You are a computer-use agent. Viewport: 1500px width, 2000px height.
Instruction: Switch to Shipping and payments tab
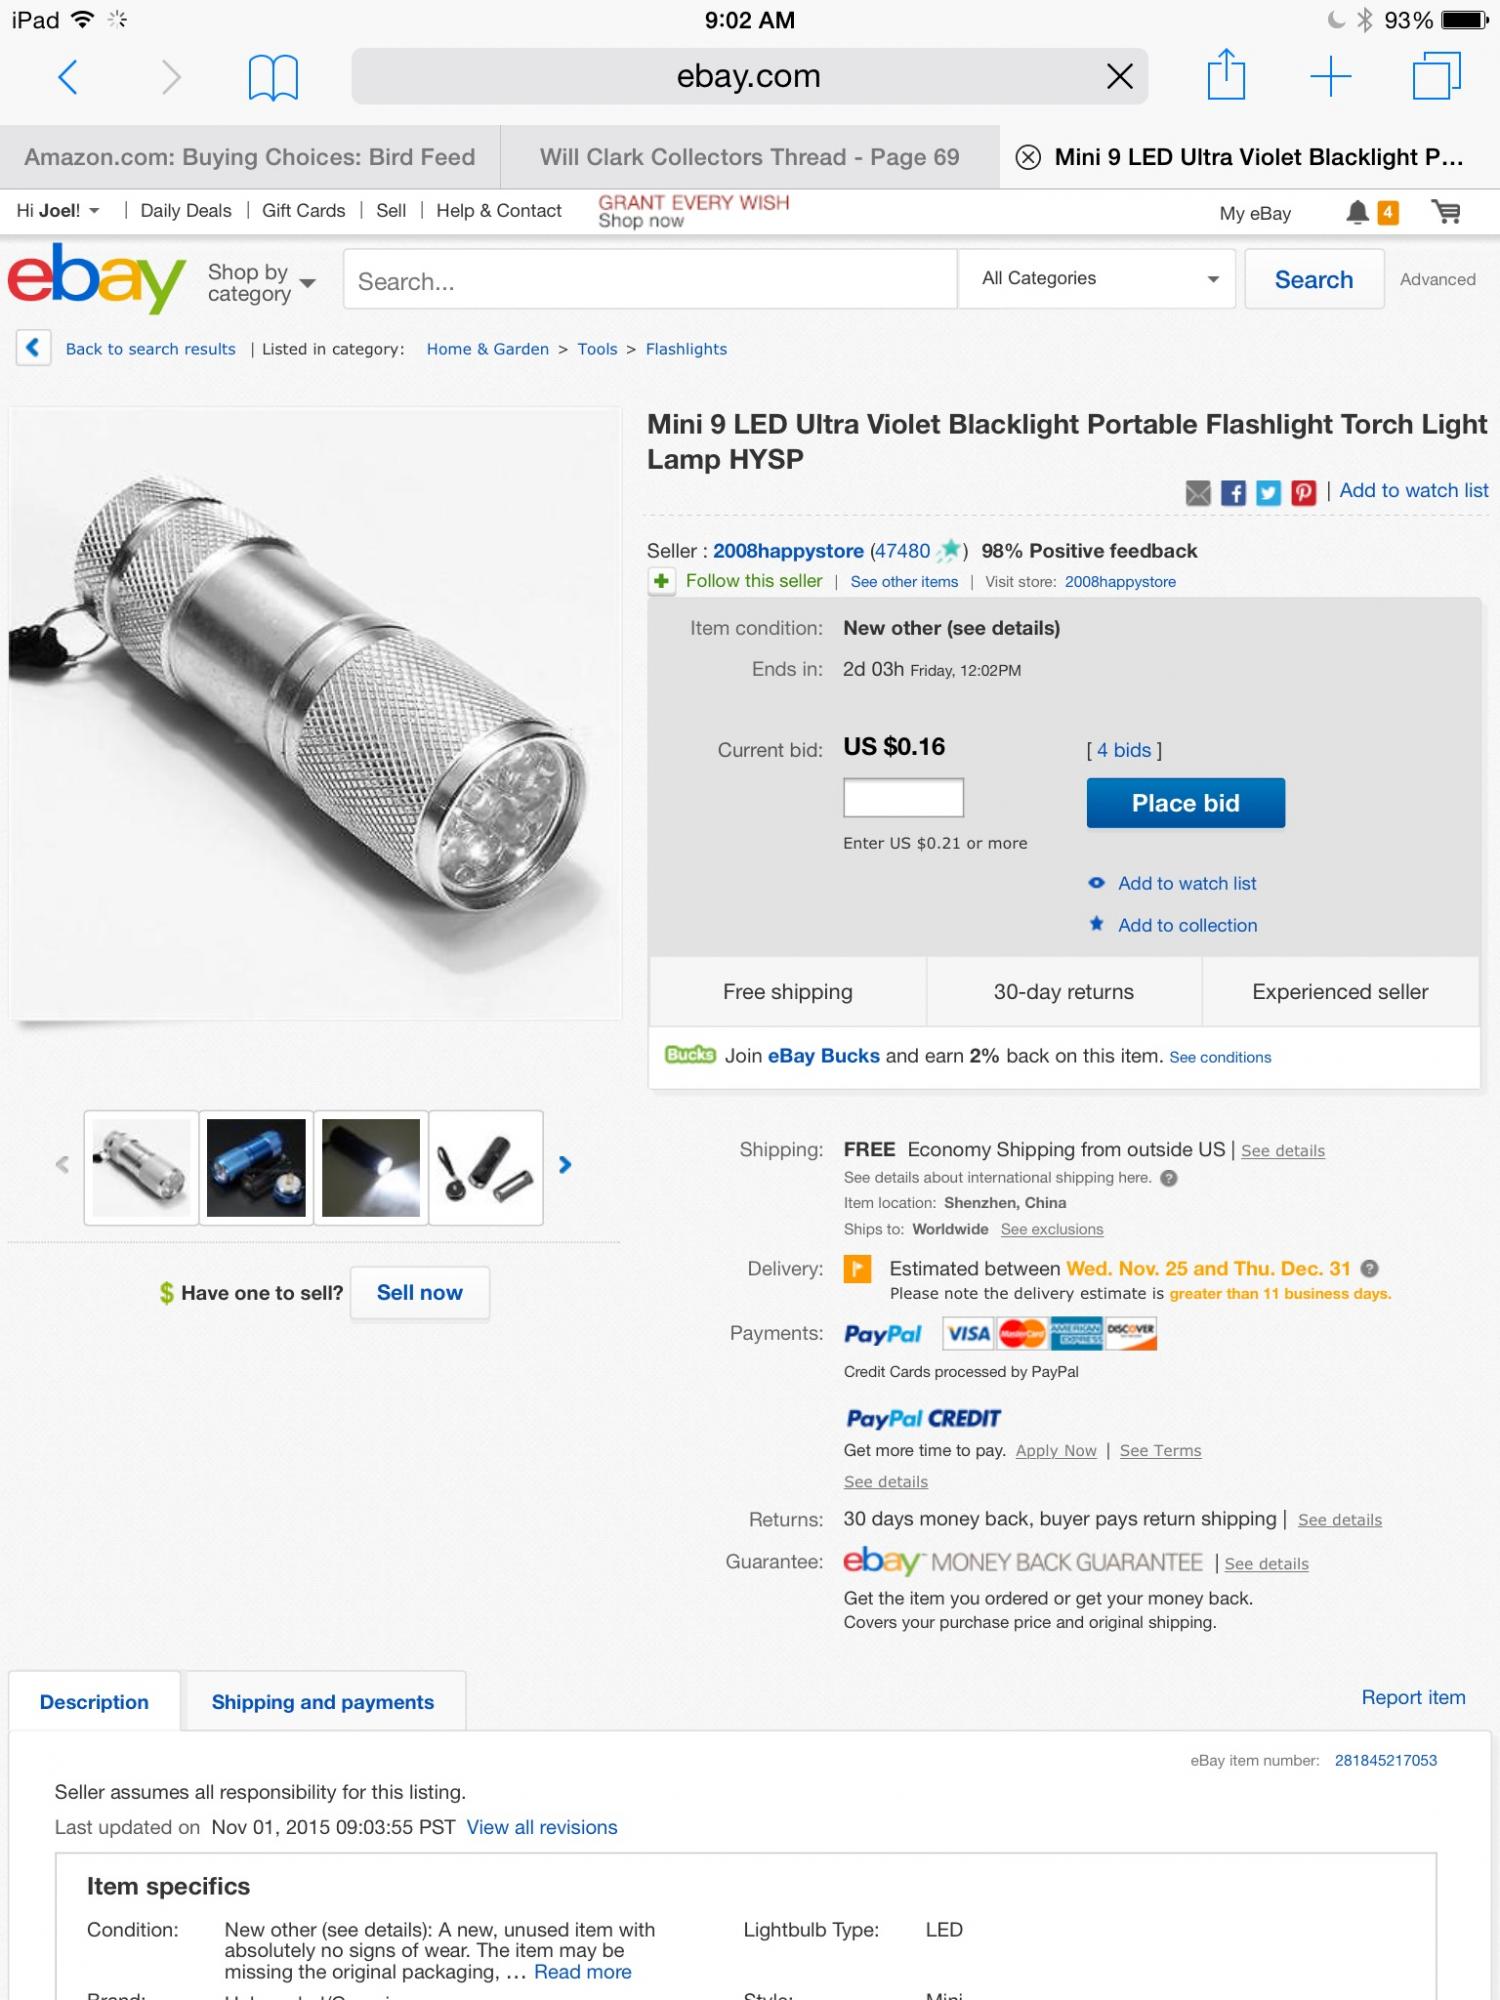pos(323,1702)
